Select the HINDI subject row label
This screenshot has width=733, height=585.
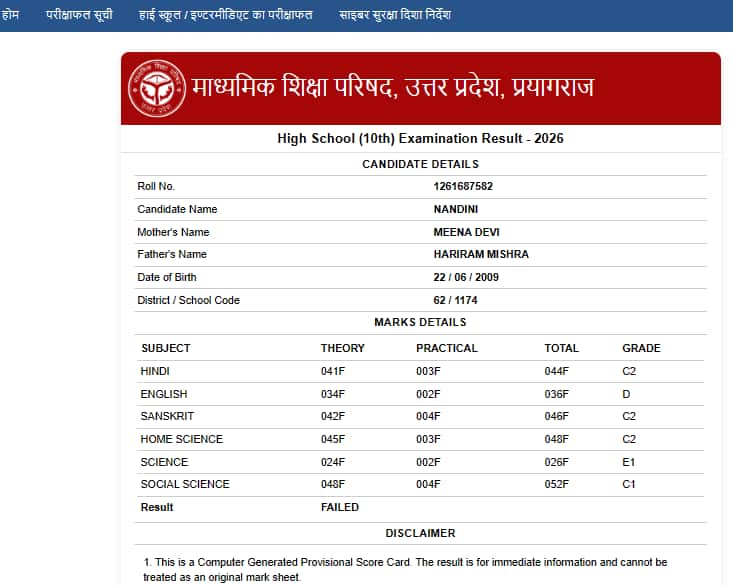pos(155,371)
